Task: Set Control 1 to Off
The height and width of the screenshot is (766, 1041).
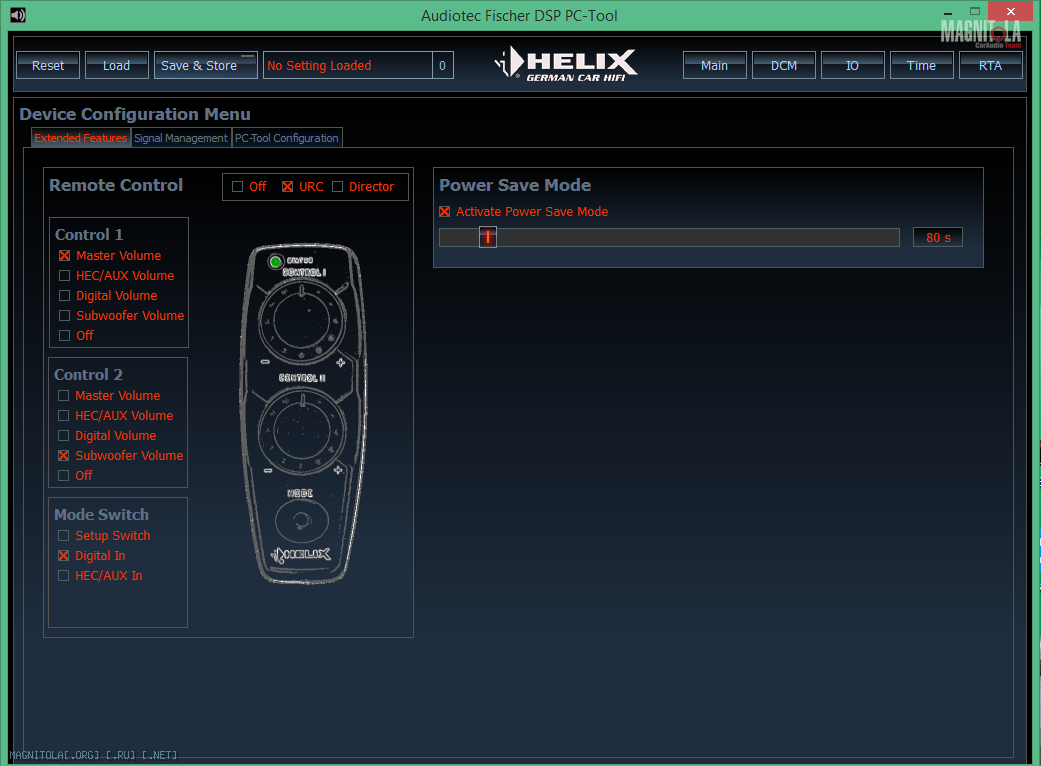Action: 64,335
